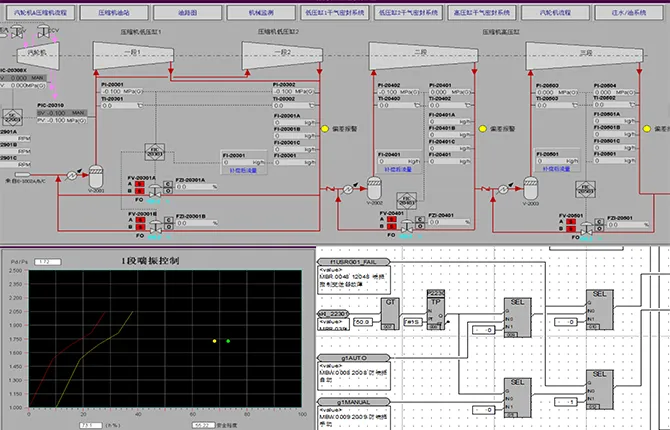Click the 50.0 constant box feeding GT

[x=362, y=322]
